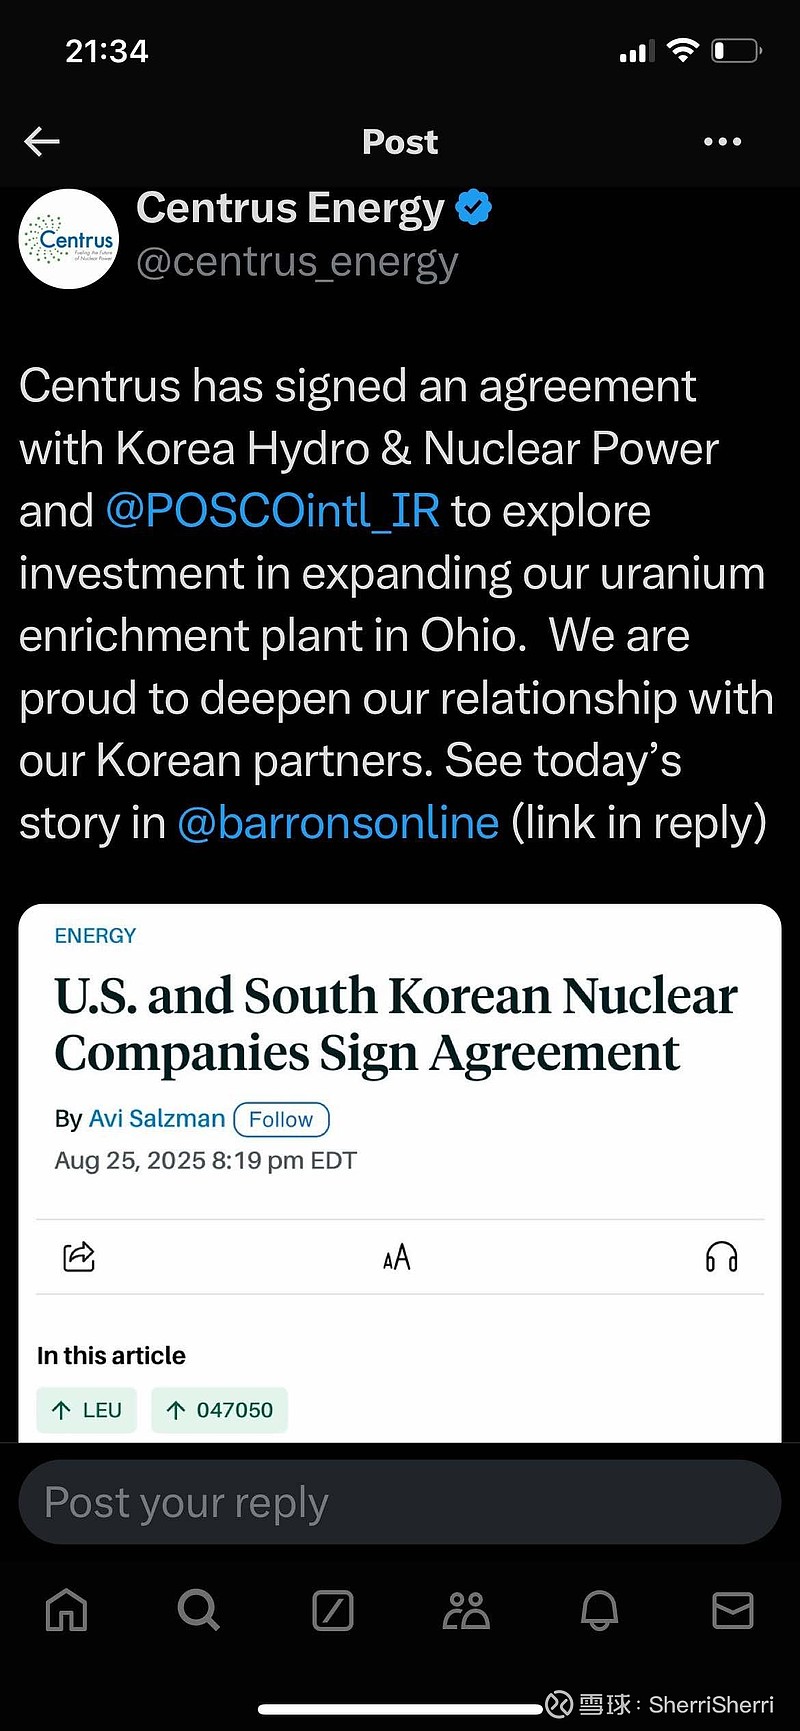Tap the article share icon

(79, 1256)
